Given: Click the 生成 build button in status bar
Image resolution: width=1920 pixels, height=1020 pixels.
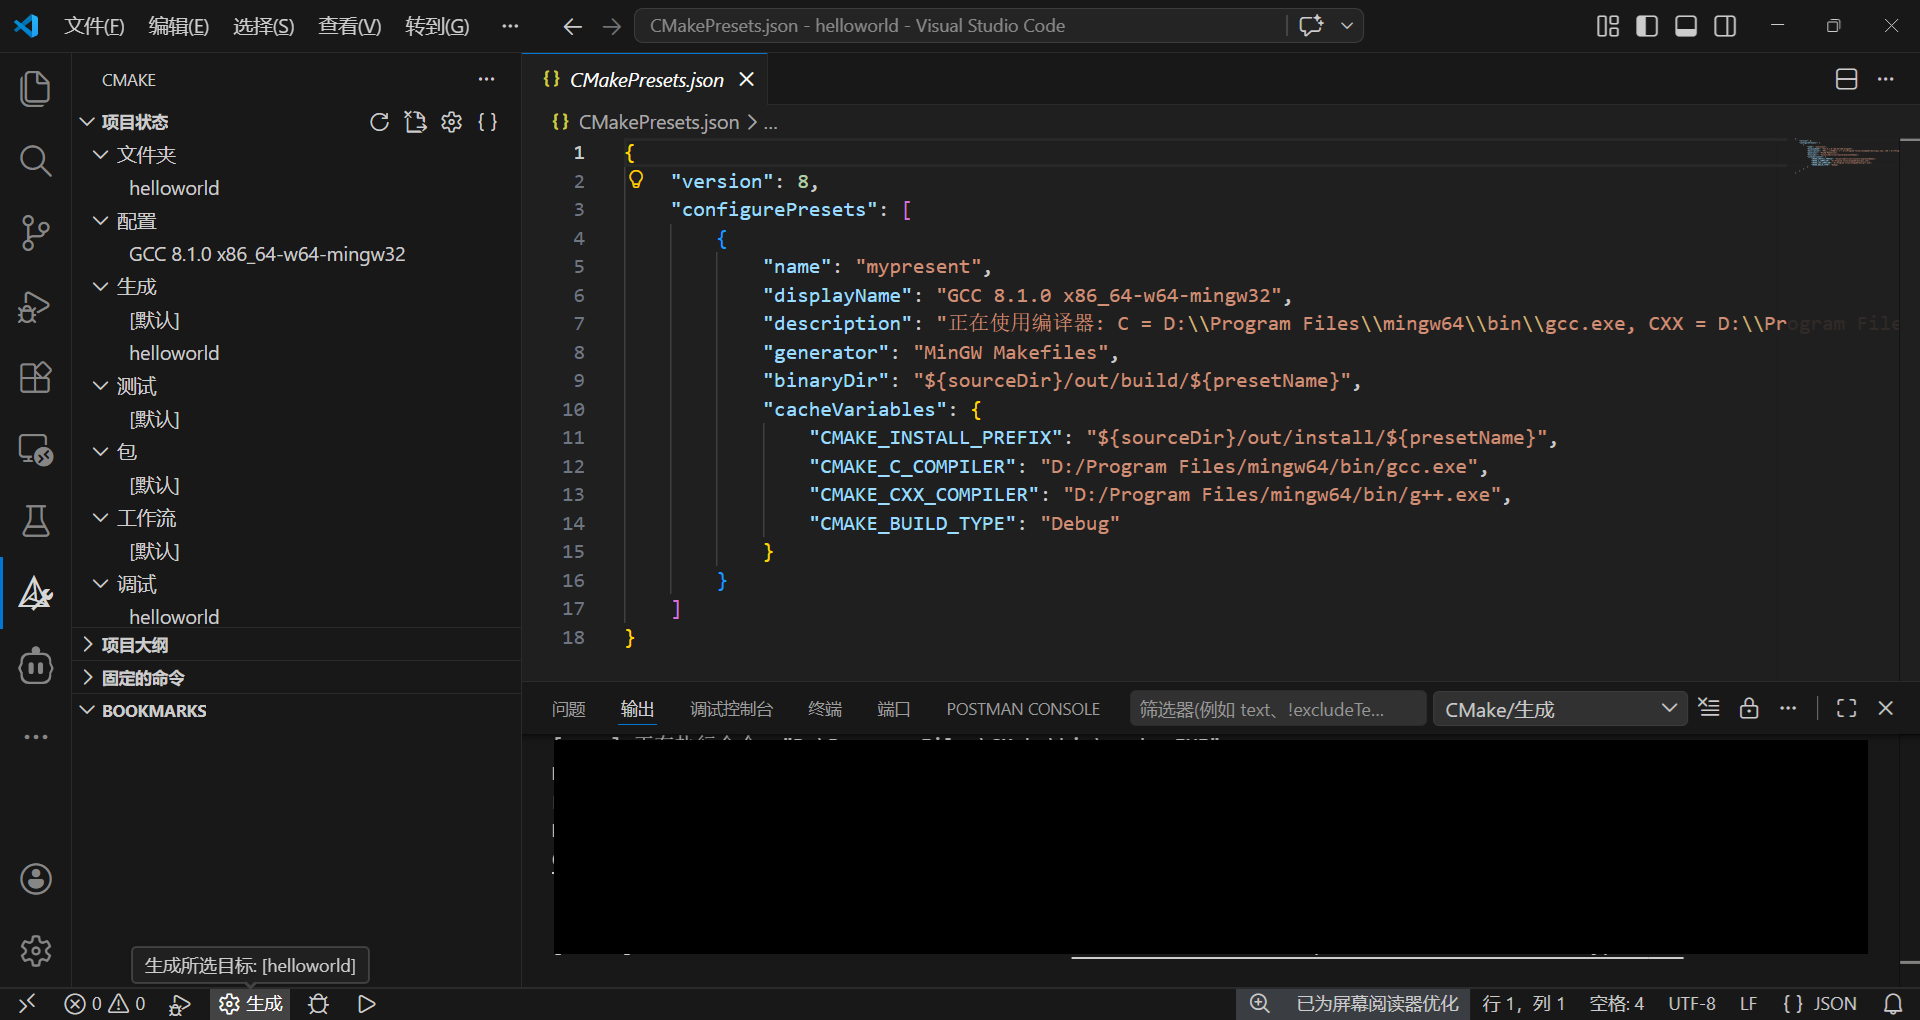Looking at the screenshot, I should (251, 1004).
